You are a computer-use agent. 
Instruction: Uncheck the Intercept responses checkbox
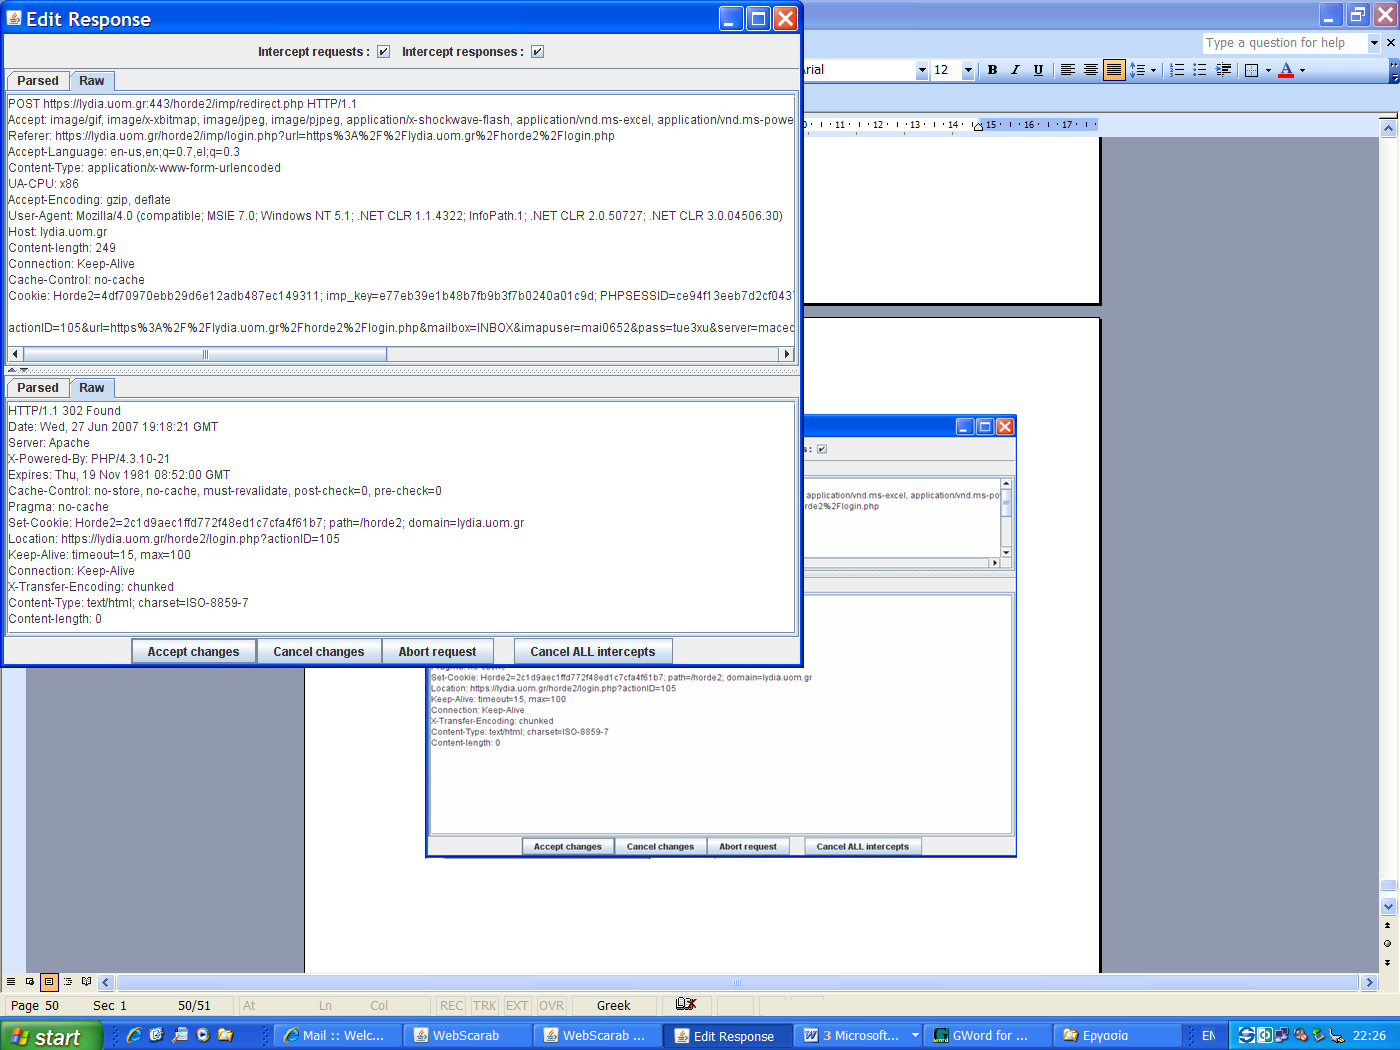537,52
